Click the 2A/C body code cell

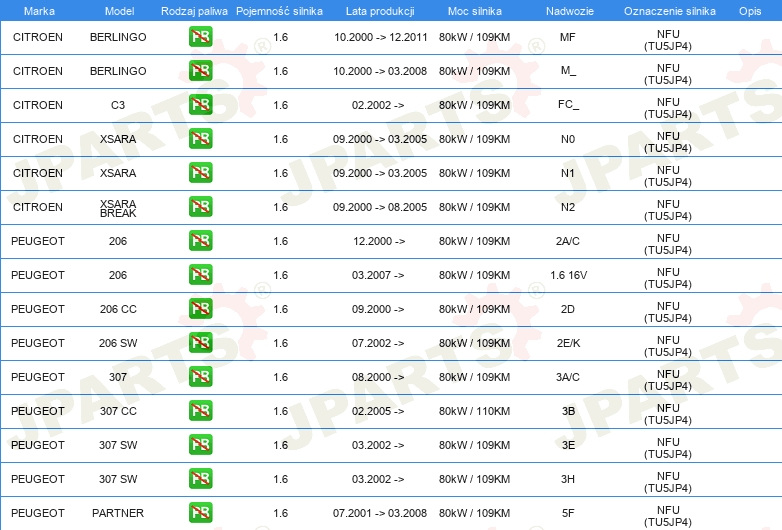coord(568,241)
